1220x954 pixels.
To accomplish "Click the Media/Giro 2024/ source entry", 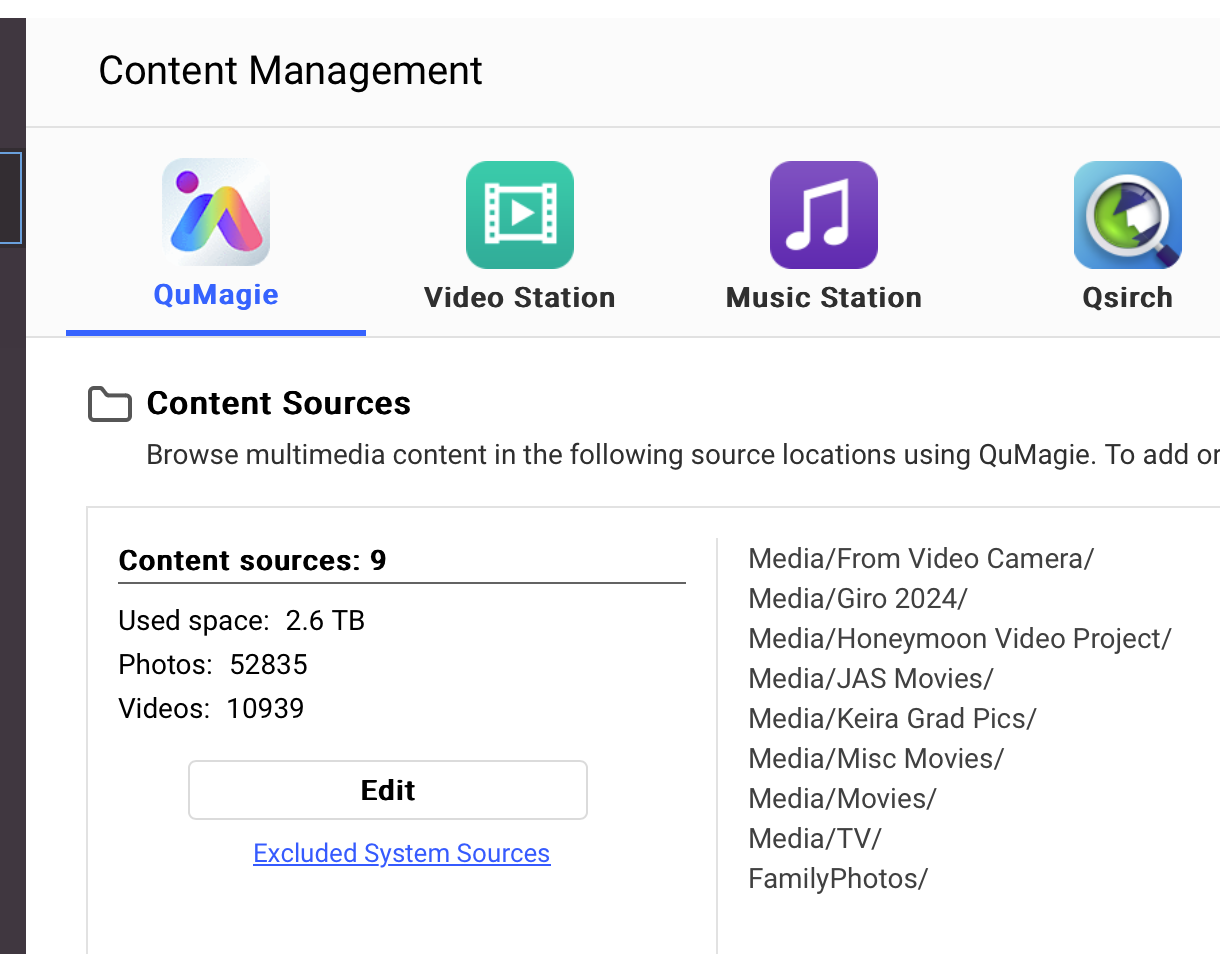I will [x=857, y=598].
